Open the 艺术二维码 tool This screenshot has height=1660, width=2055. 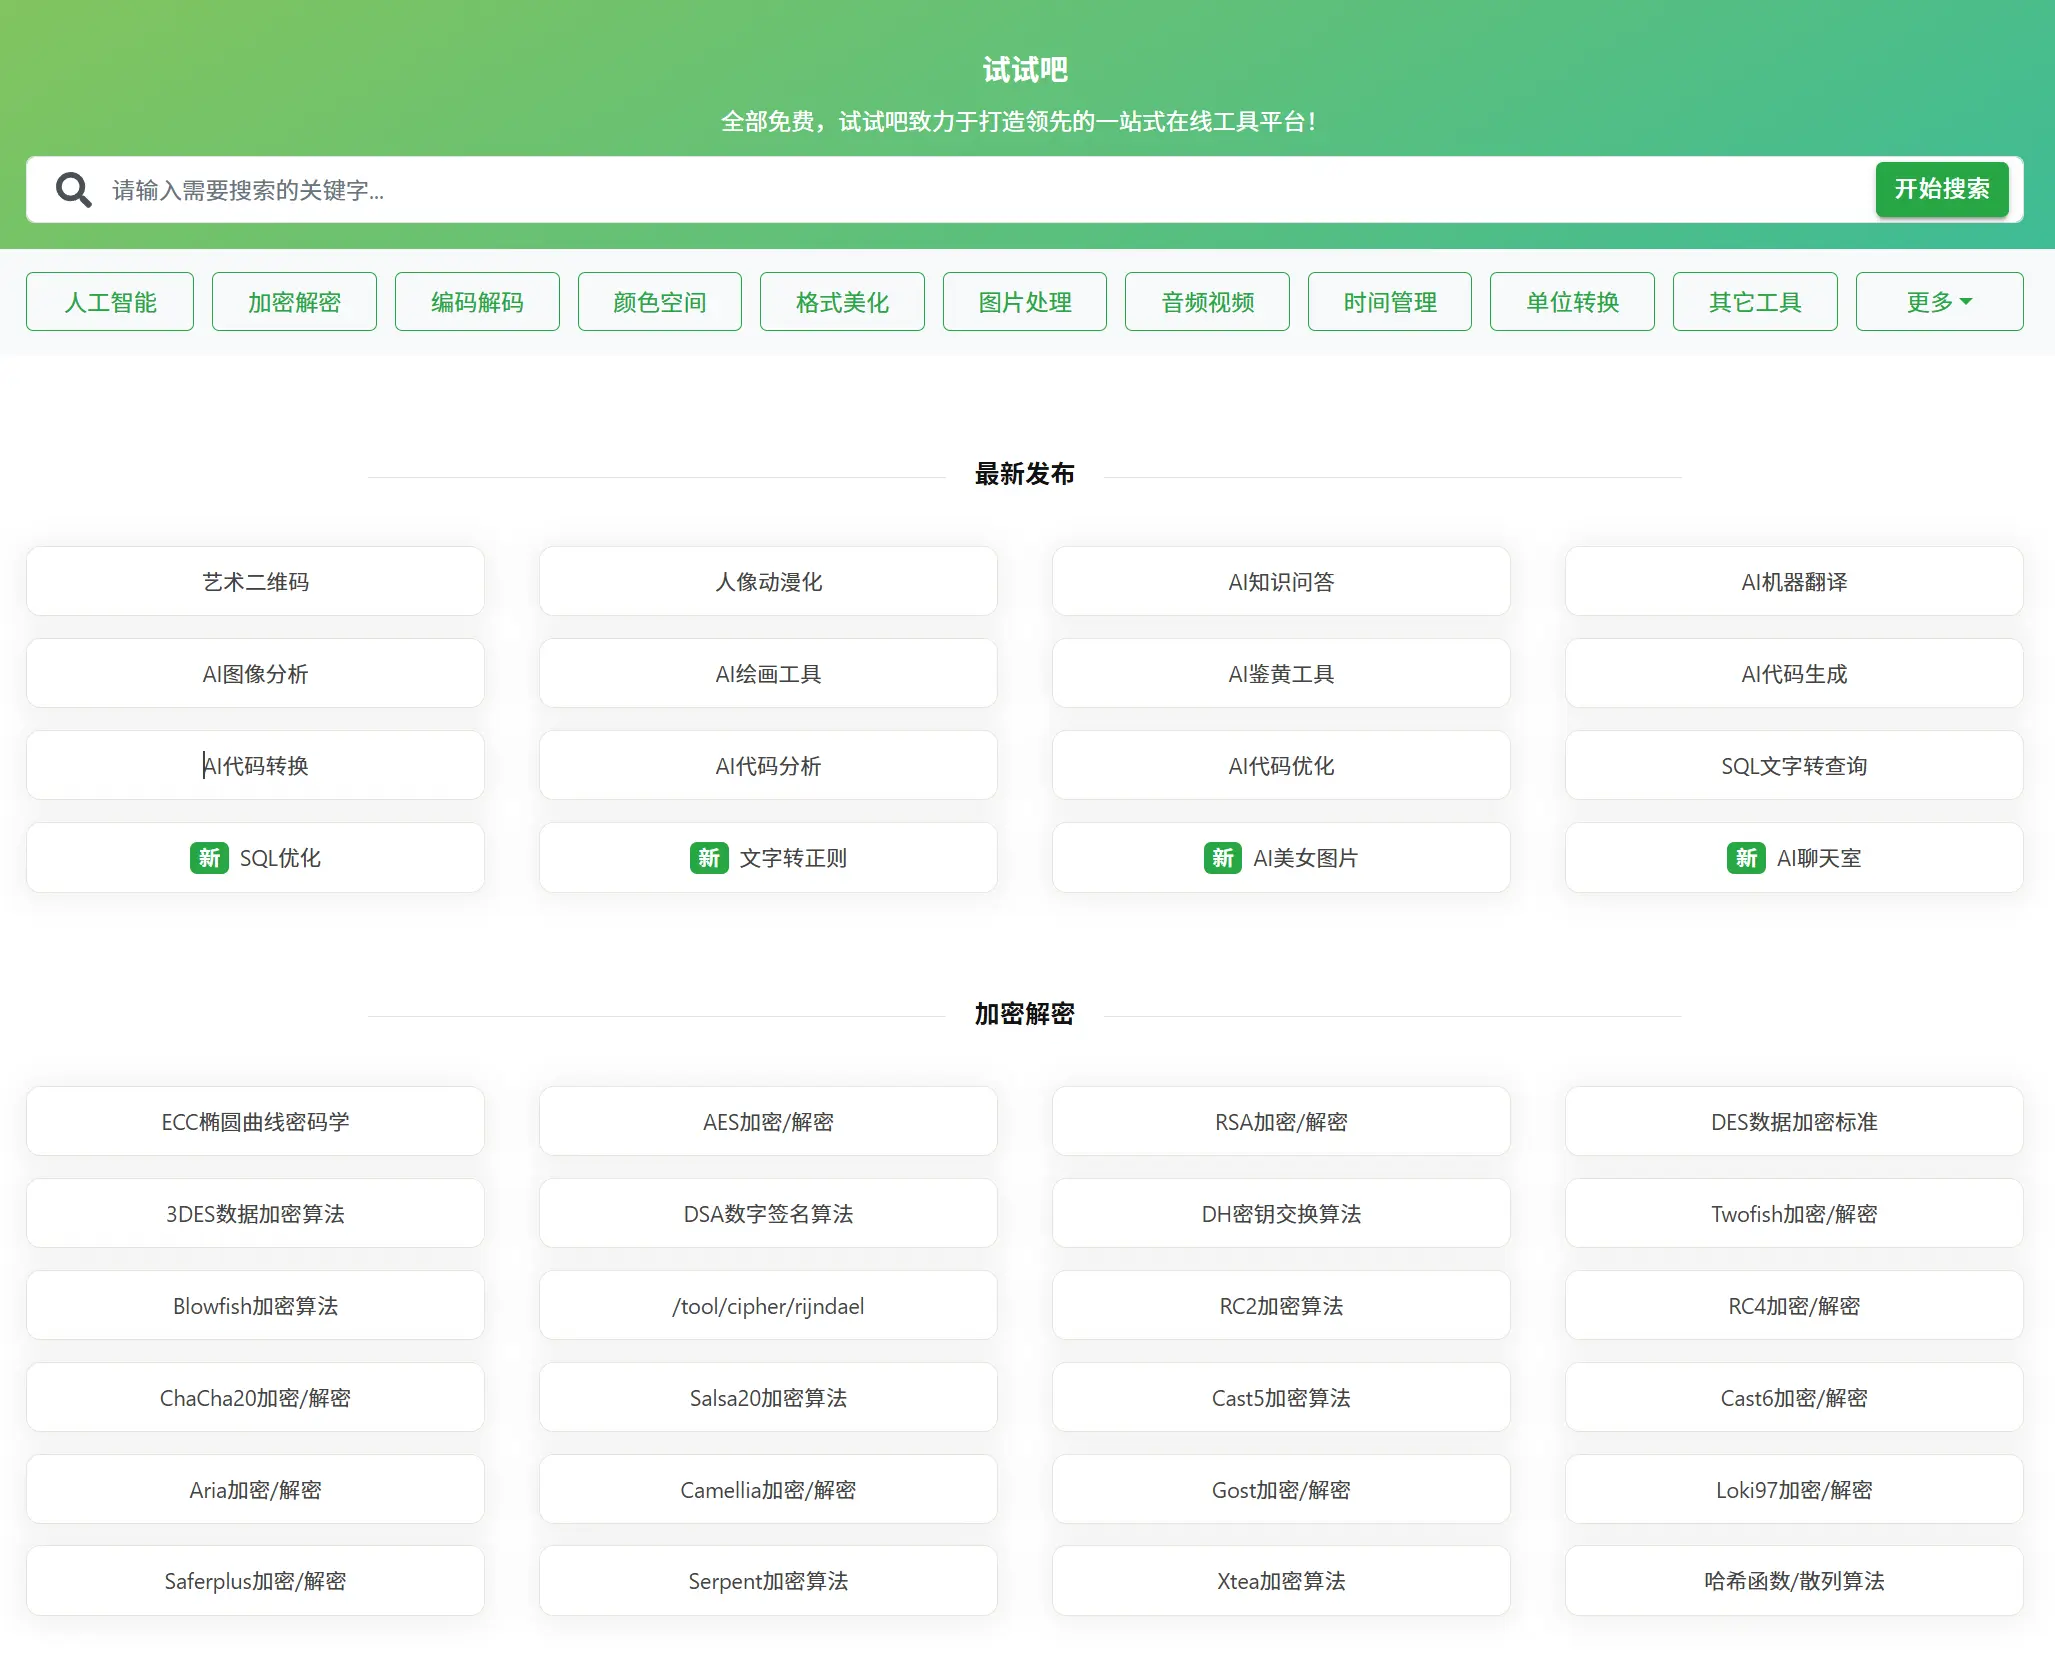255,582
